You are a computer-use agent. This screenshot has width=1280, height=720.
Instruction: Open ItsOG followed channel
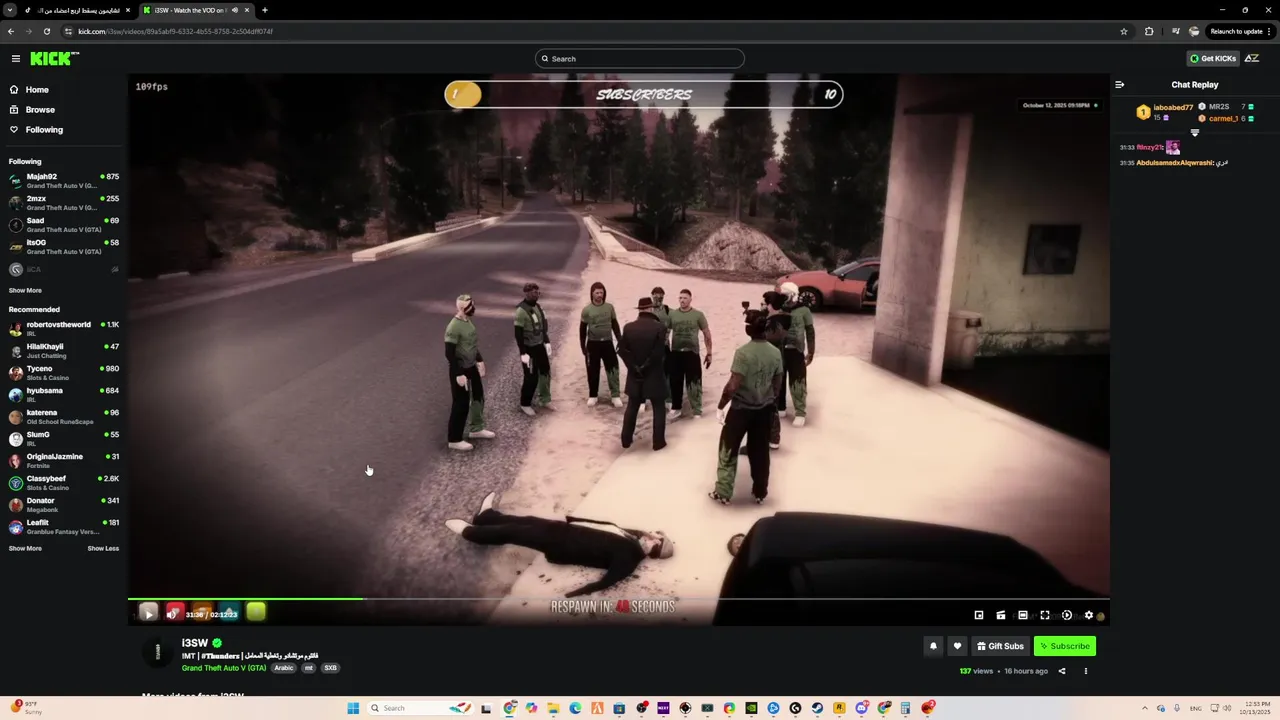click(x=64, y=247)
